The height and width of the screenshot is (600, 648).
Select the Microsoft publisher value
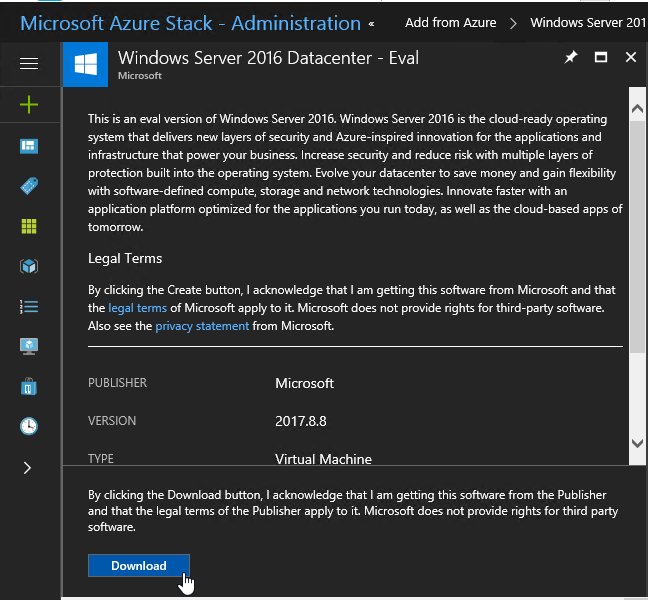tap(305, 383)
